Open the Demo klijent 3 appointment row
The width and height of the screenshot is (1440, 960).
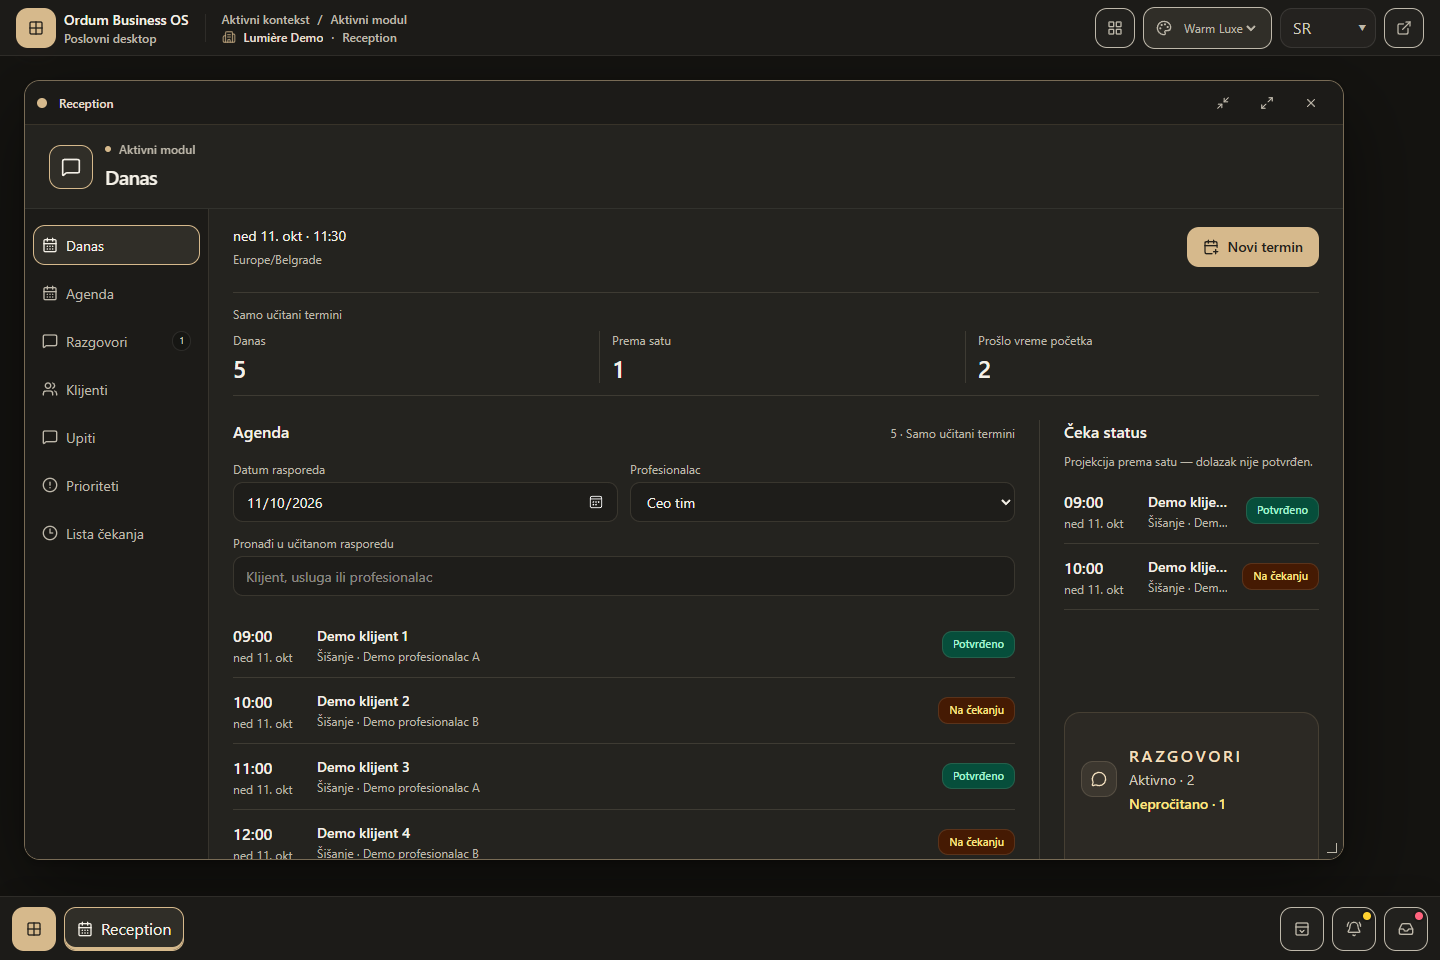pos(624,777)
